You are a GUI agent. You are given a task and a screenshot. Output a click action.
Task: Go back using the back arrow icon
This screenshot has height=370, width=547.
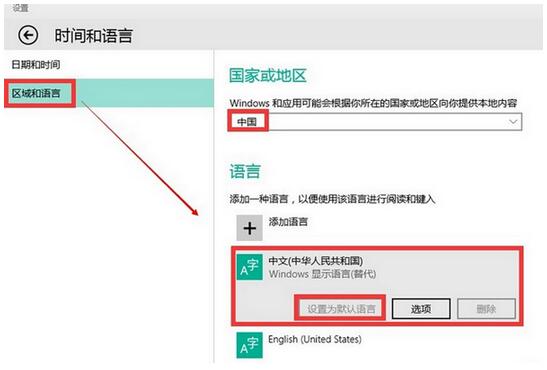point(28,35)
